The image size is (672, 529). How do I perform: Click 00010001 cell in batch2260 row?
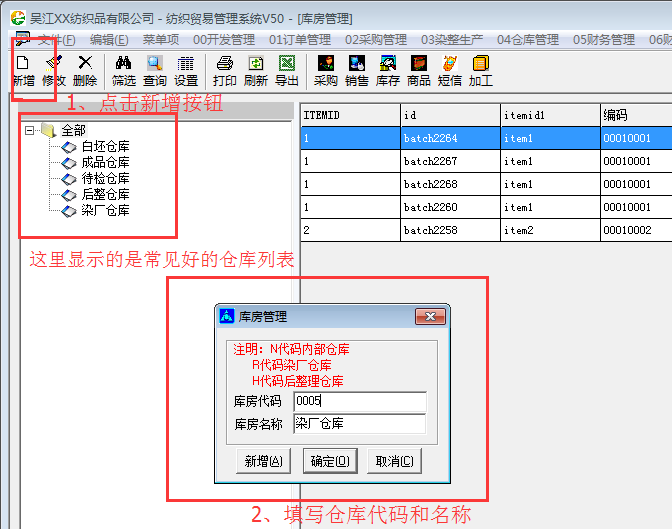click(x=636, y=207)
